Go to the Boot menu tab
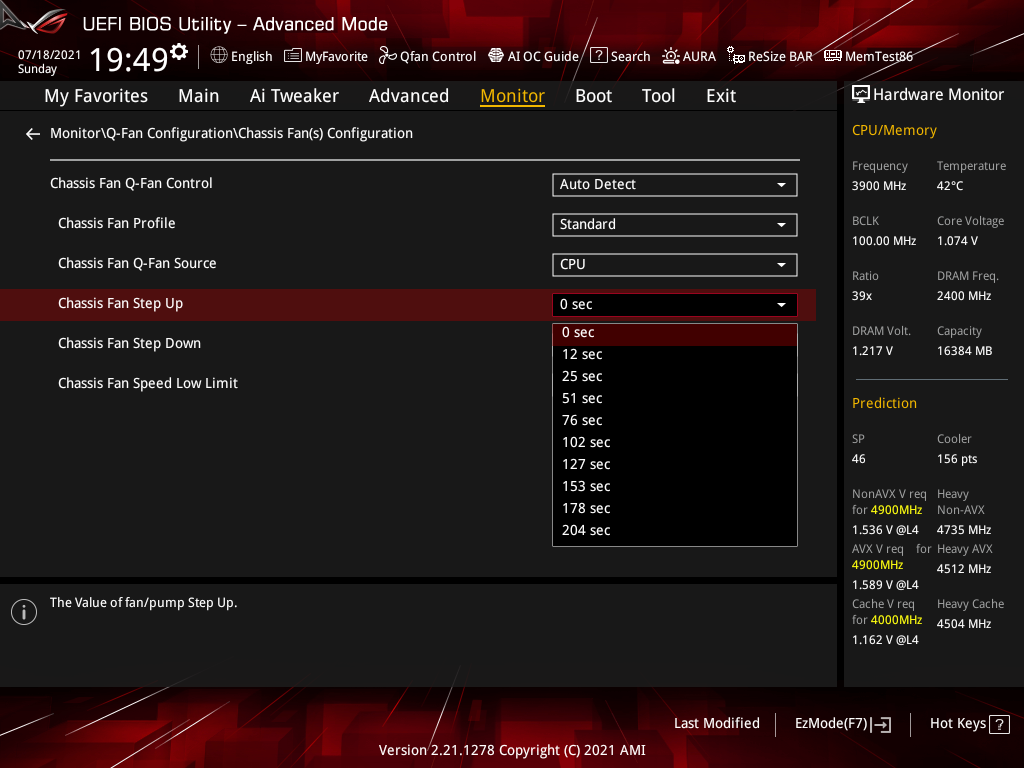 tap(593, 95)
